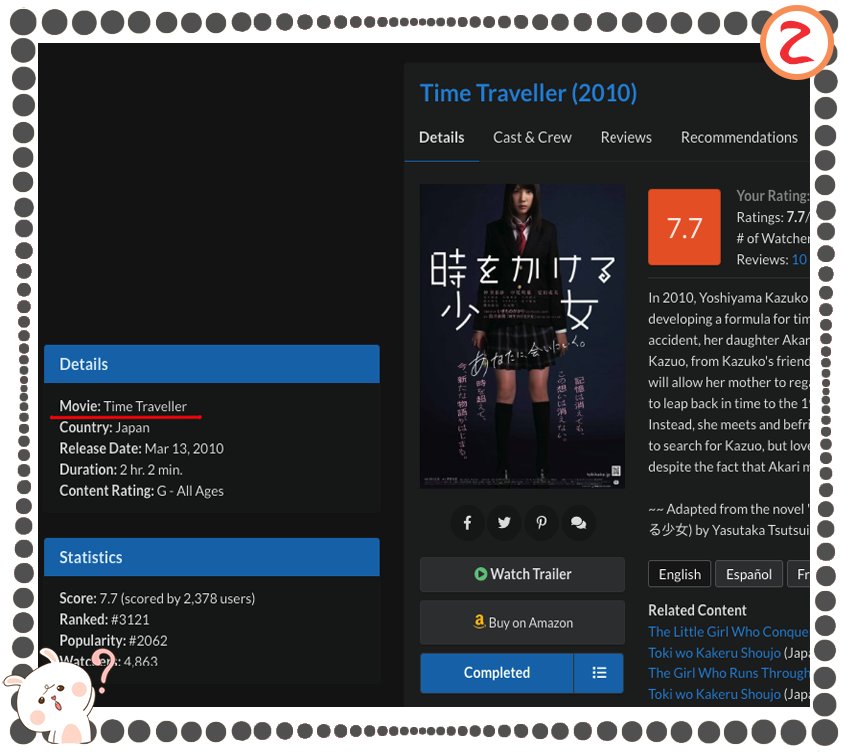Click 'Release Date: Mar 13, 2010' text
Screen dimensions: 846x752
click(141, 449)
